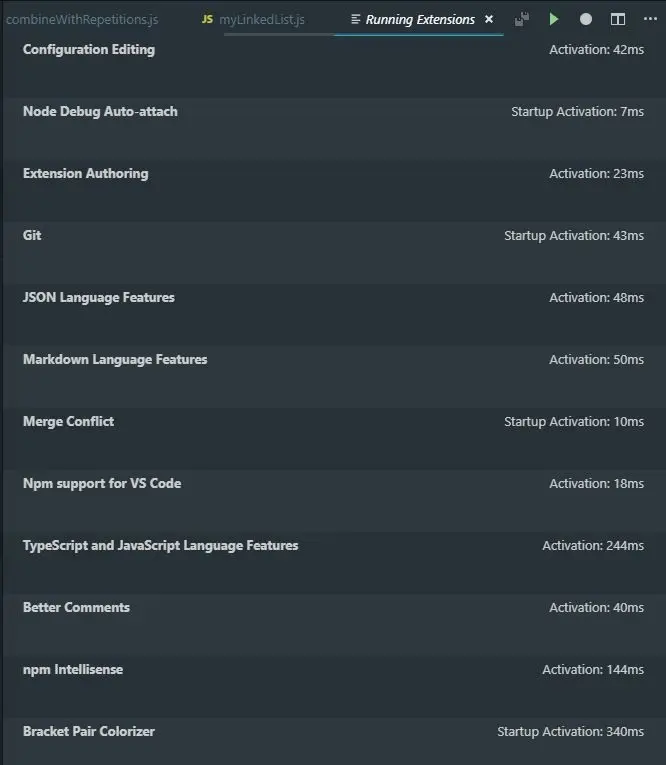The height and width of the screenshot is (765, 666).
Task: Select the Node Debug Auto-attach extension
Action: click(x=334, y=129)
